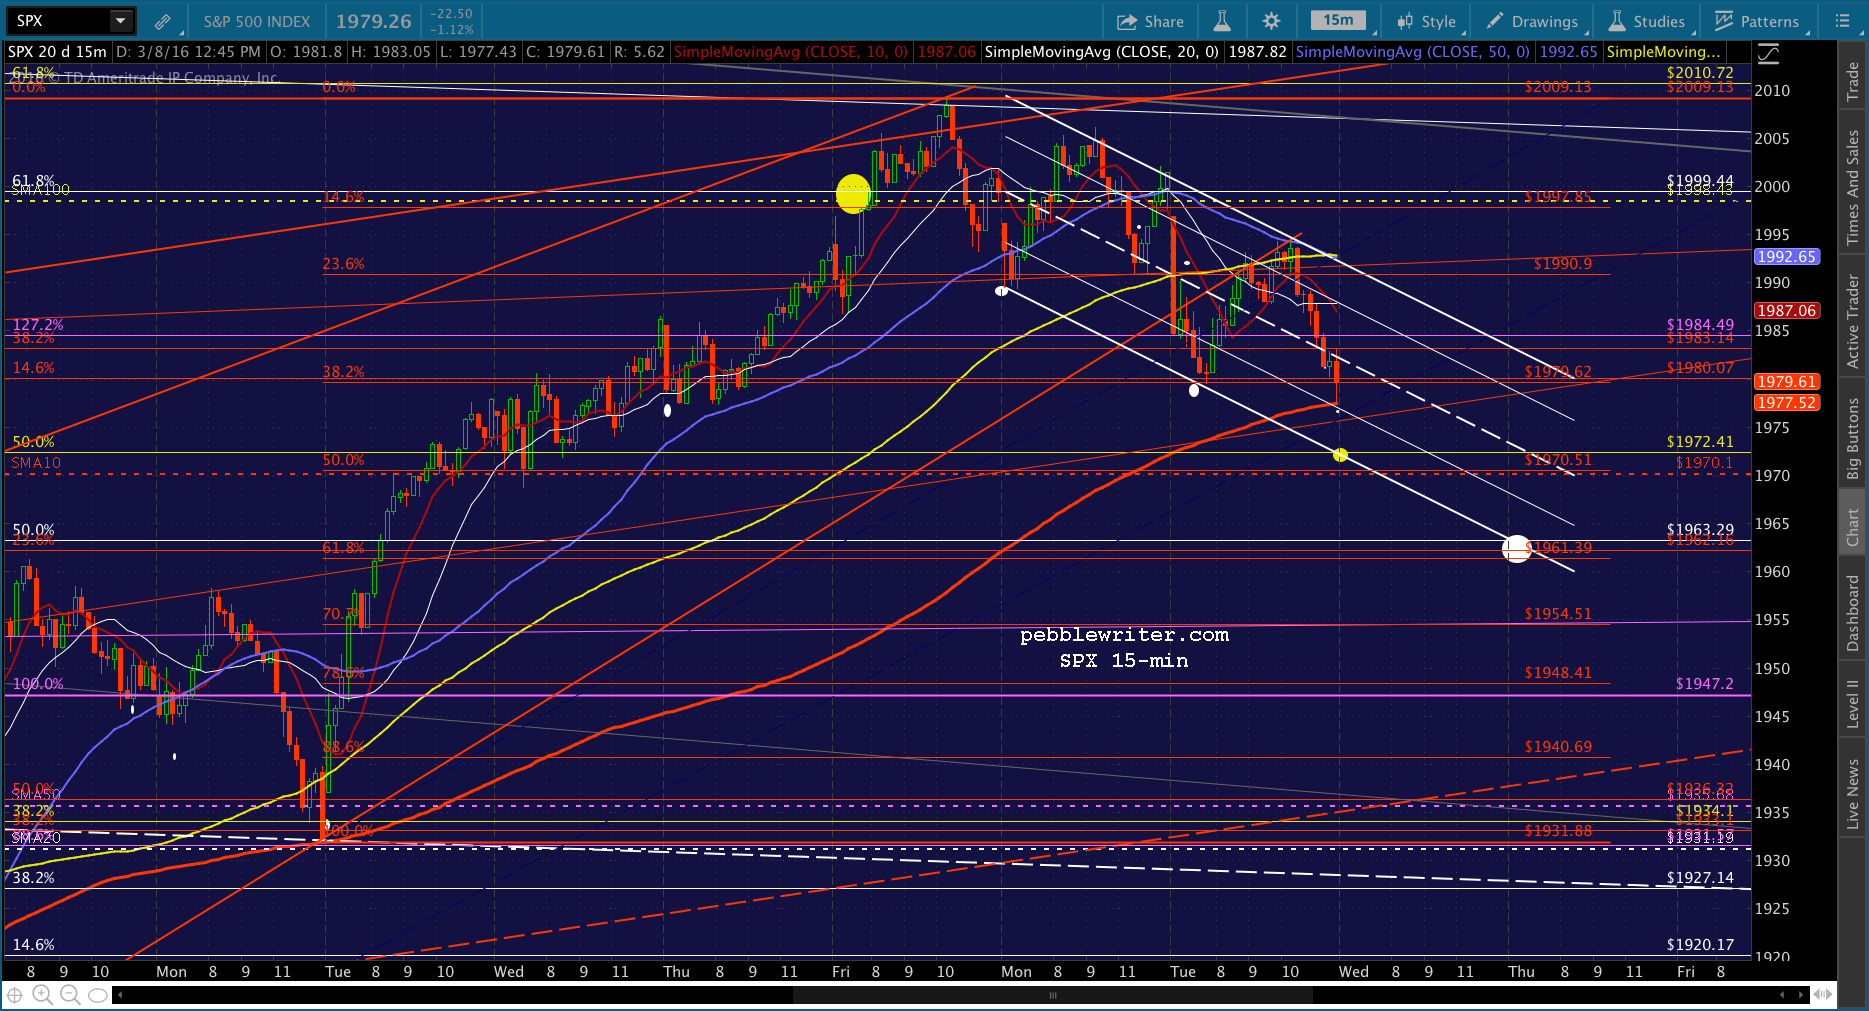Zoom out with the magnifier minus icon
This screenshot has height=1011, width=1869.
(x=70, y=995)
